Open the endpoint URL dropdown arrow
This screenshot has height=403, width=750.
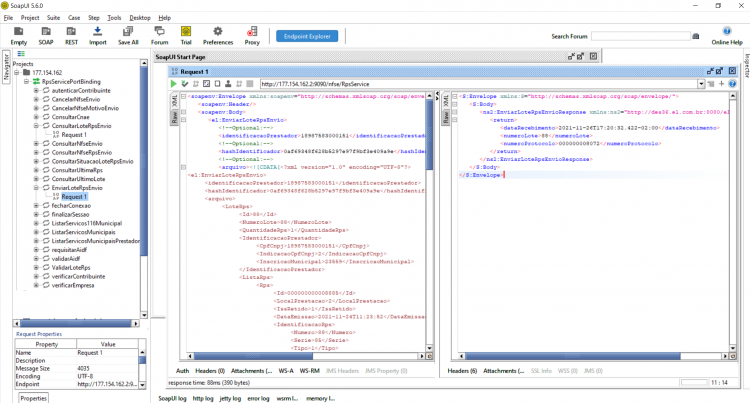click(x=701, y=84)
